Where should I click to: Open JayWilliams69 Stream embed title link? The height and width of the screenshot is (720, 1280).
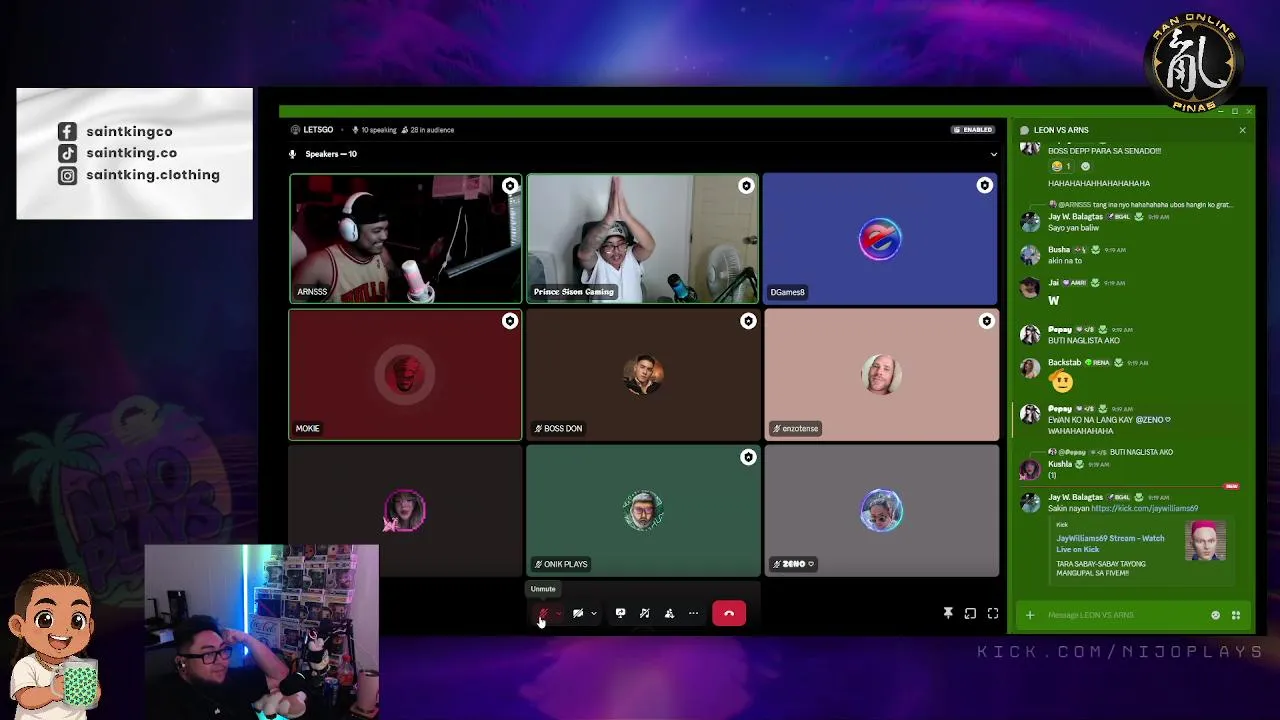coord(1110,543)
